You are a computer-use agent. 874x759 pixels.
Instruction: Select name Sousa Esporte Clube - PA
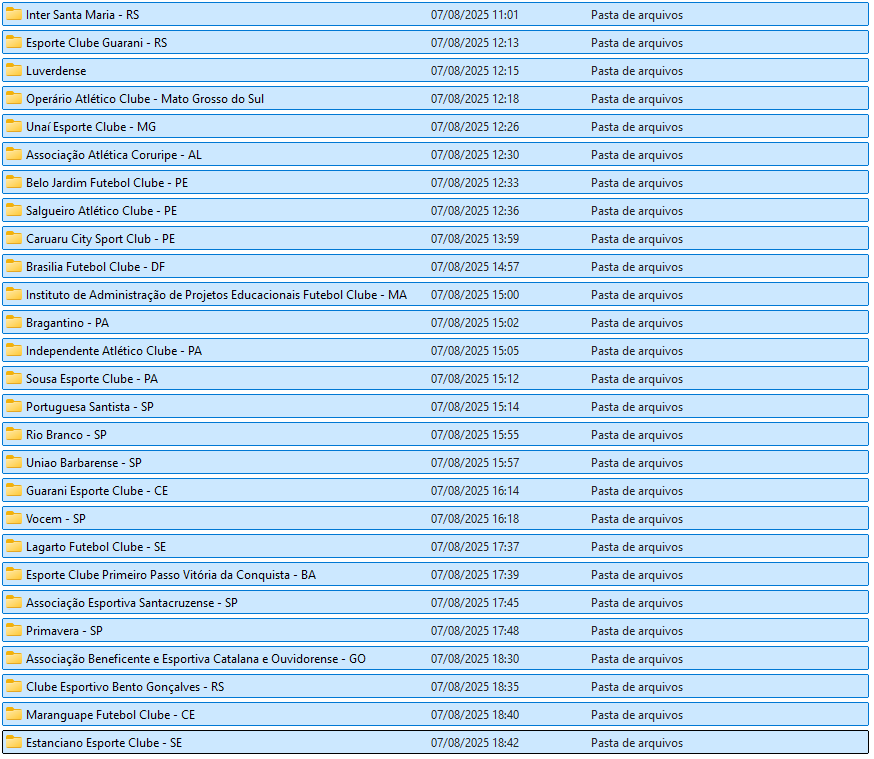click(92, 379)
